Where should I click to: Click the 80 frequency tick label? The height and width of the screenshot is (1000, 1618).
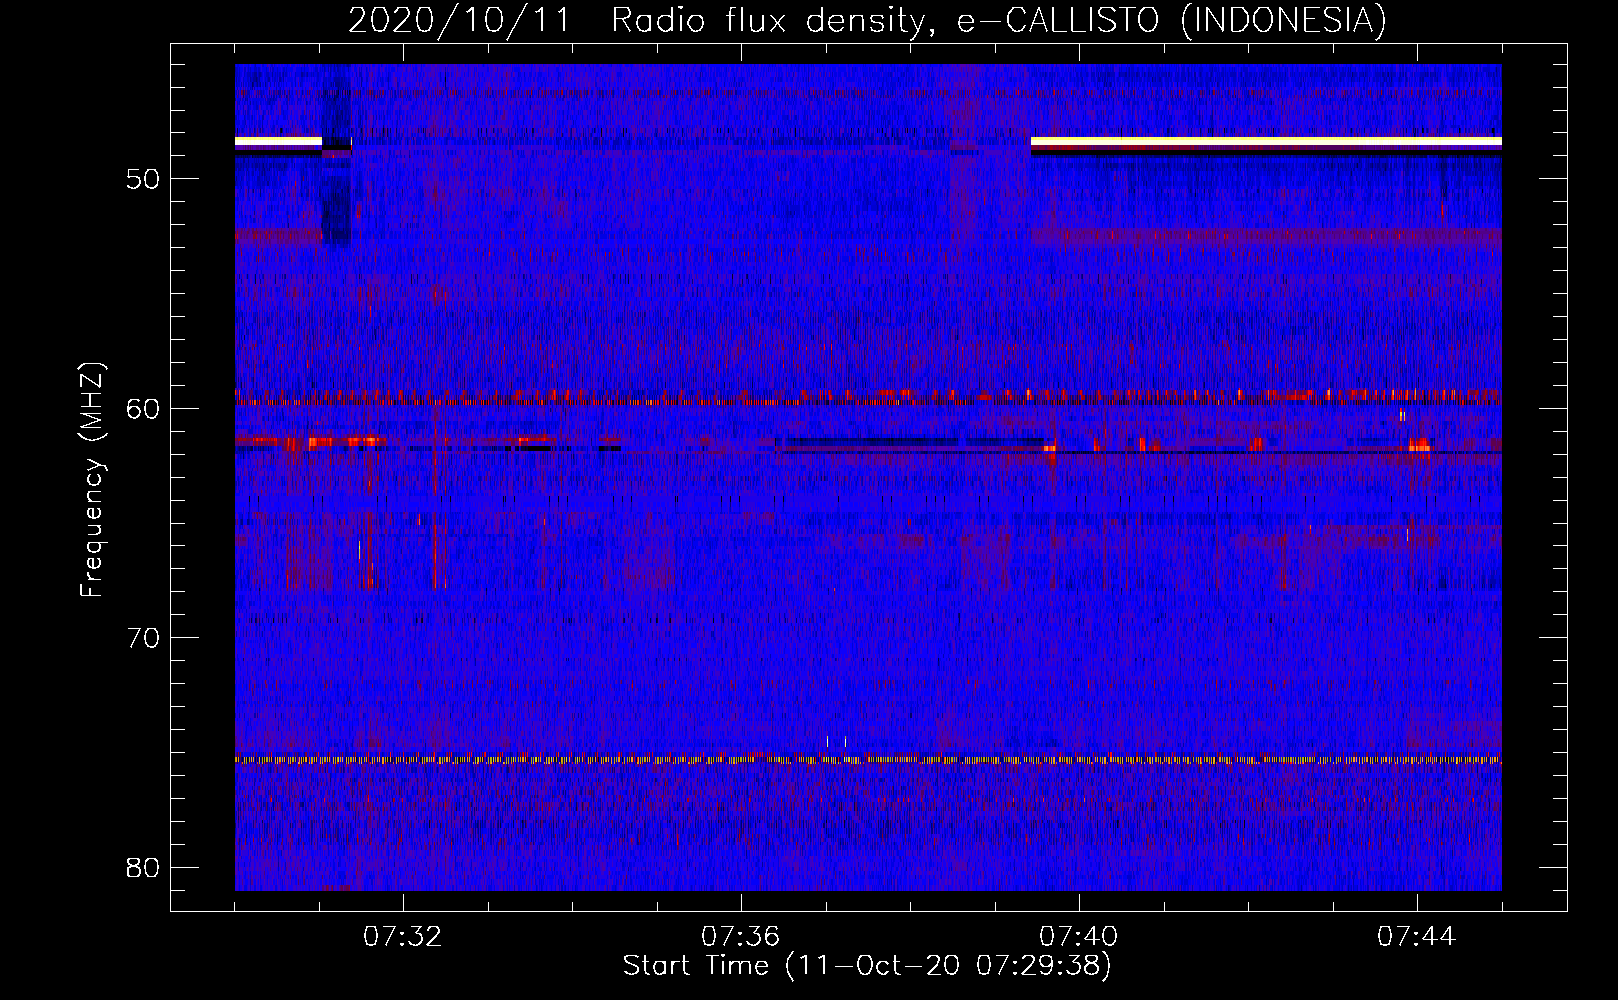pyautogui.click(x=143, y=867)
